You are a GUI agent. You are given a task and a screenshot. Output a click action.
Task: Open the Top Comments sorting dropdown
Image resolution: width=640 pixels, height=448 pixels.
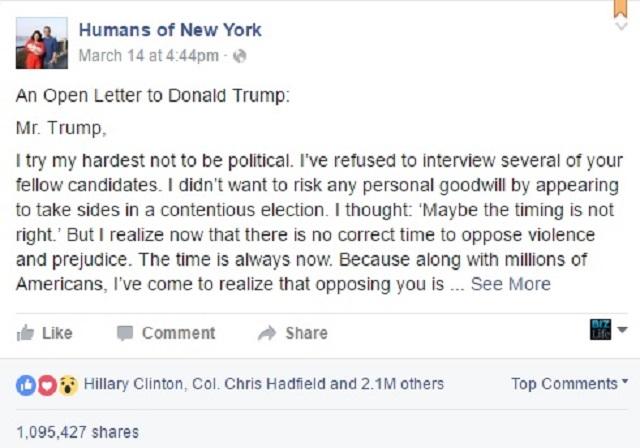click(x=569, y=384)
